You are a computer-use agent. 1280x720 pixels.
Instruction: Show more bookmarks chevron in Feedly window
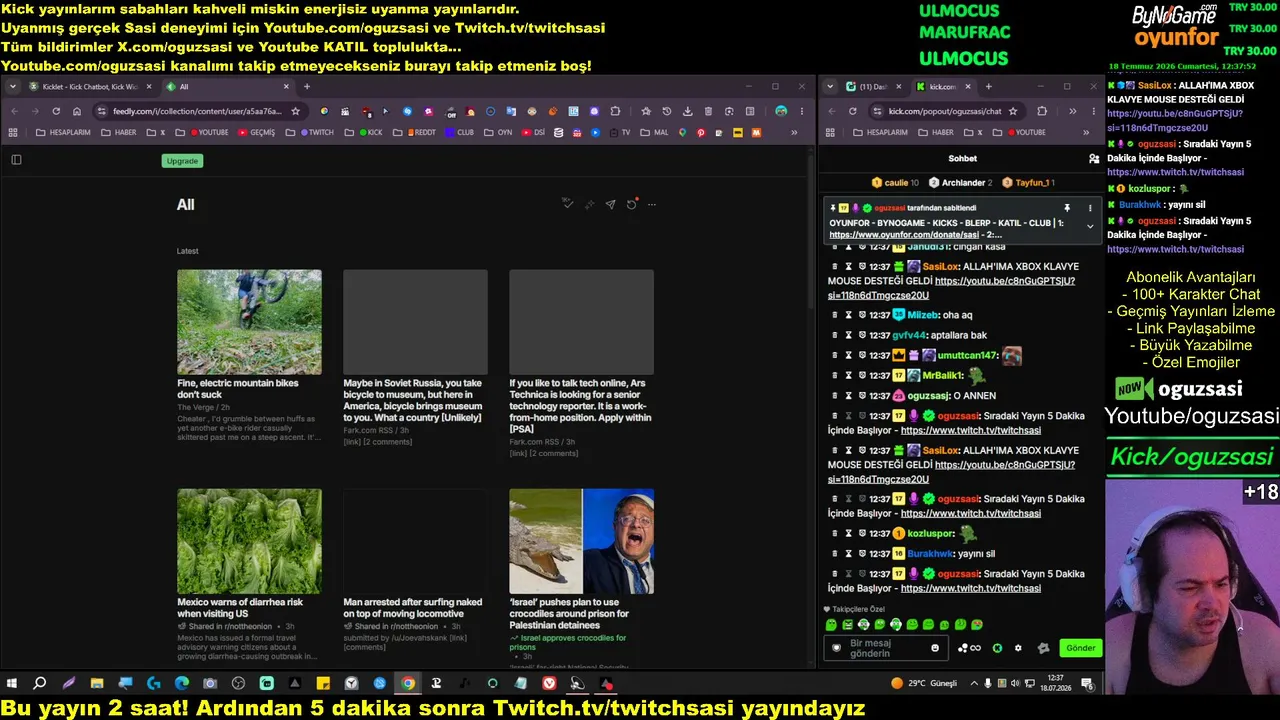click(x=795, y=132)
